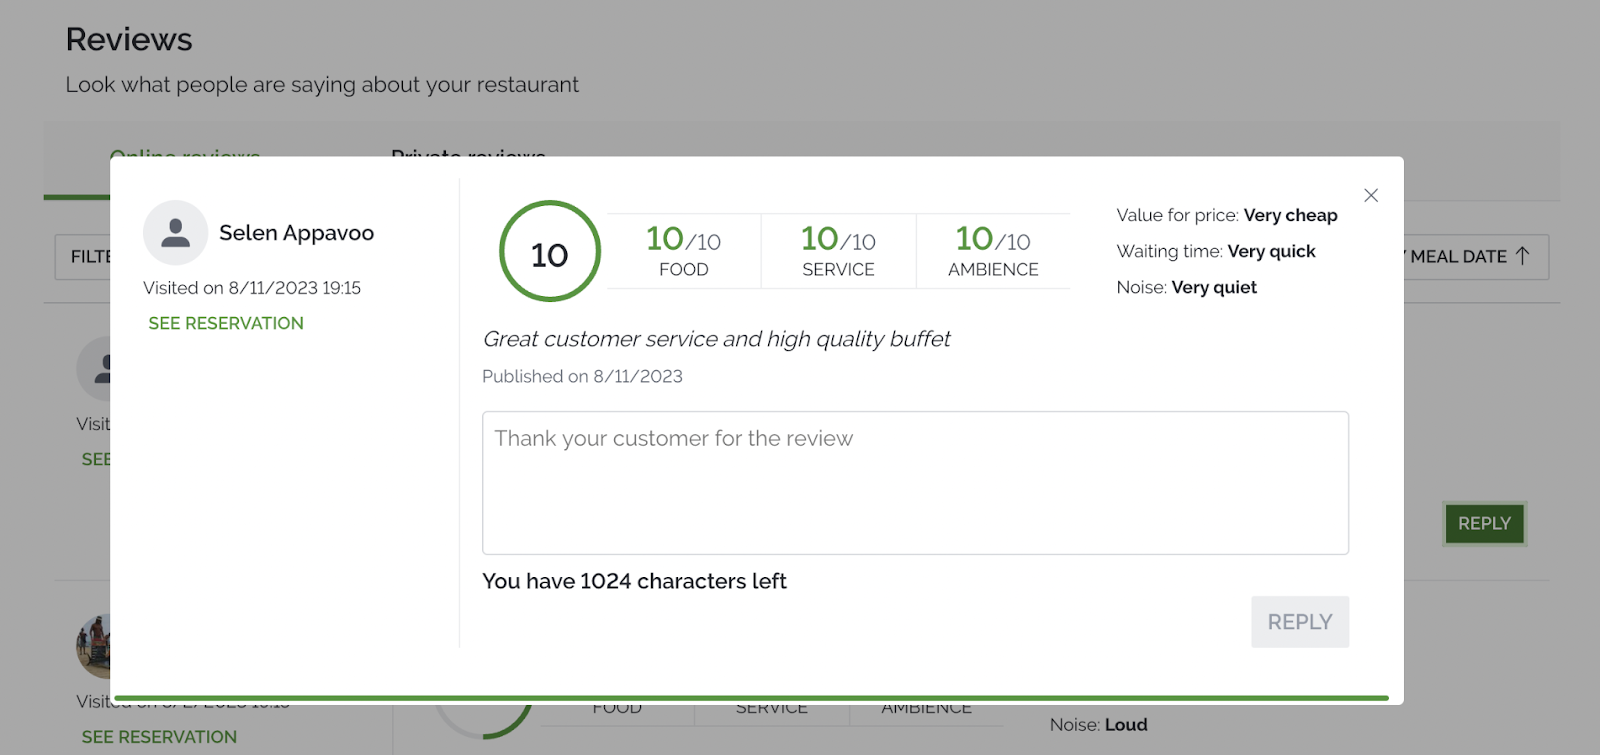The image size is (1600, 755).
Task: Click the 10/10 FOOD rating
Action: 684,251
